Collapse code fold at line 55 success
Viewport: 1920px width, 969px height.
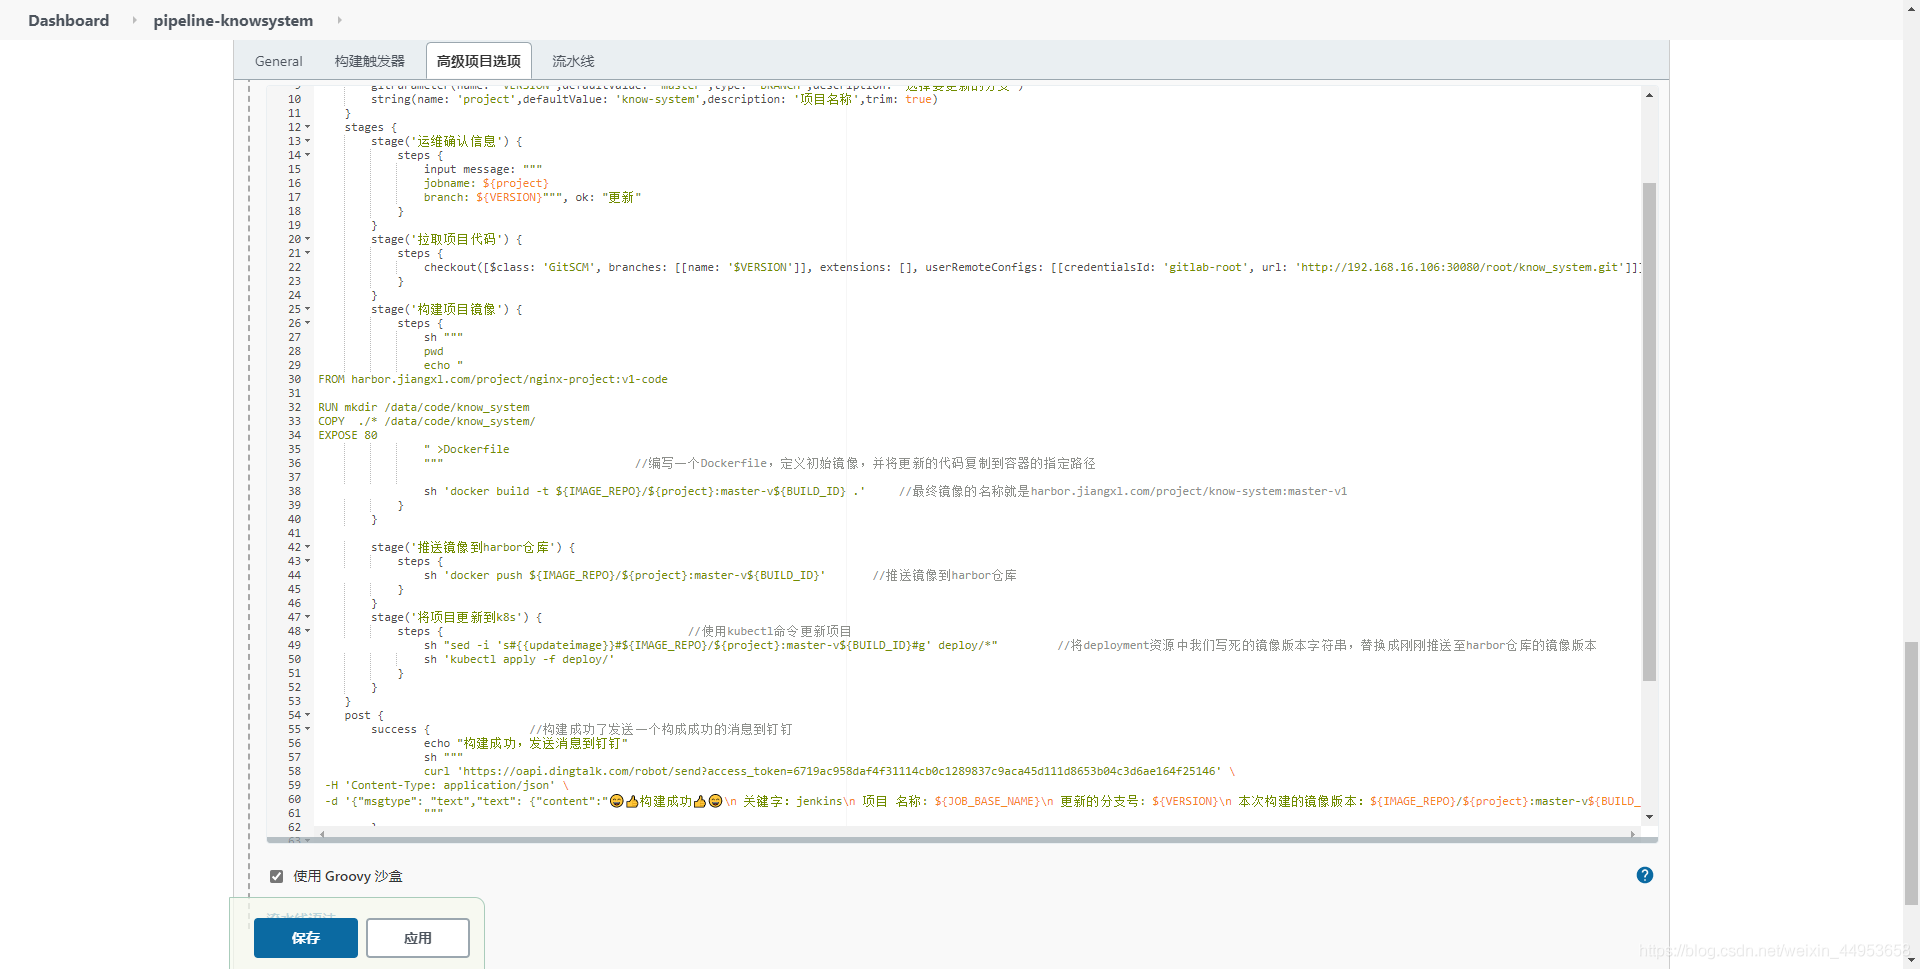tap(308, 729)
